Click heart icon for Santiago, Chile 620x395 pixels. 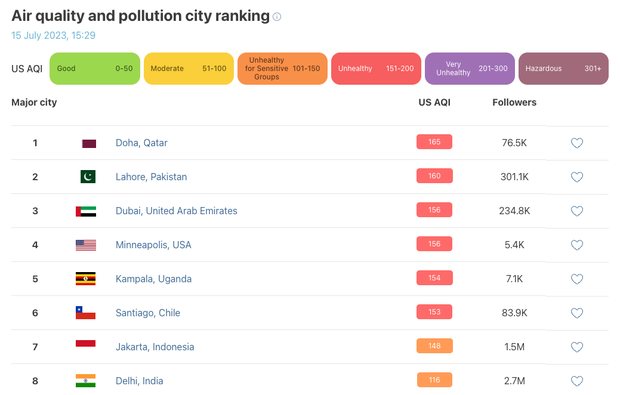(577, 313)
